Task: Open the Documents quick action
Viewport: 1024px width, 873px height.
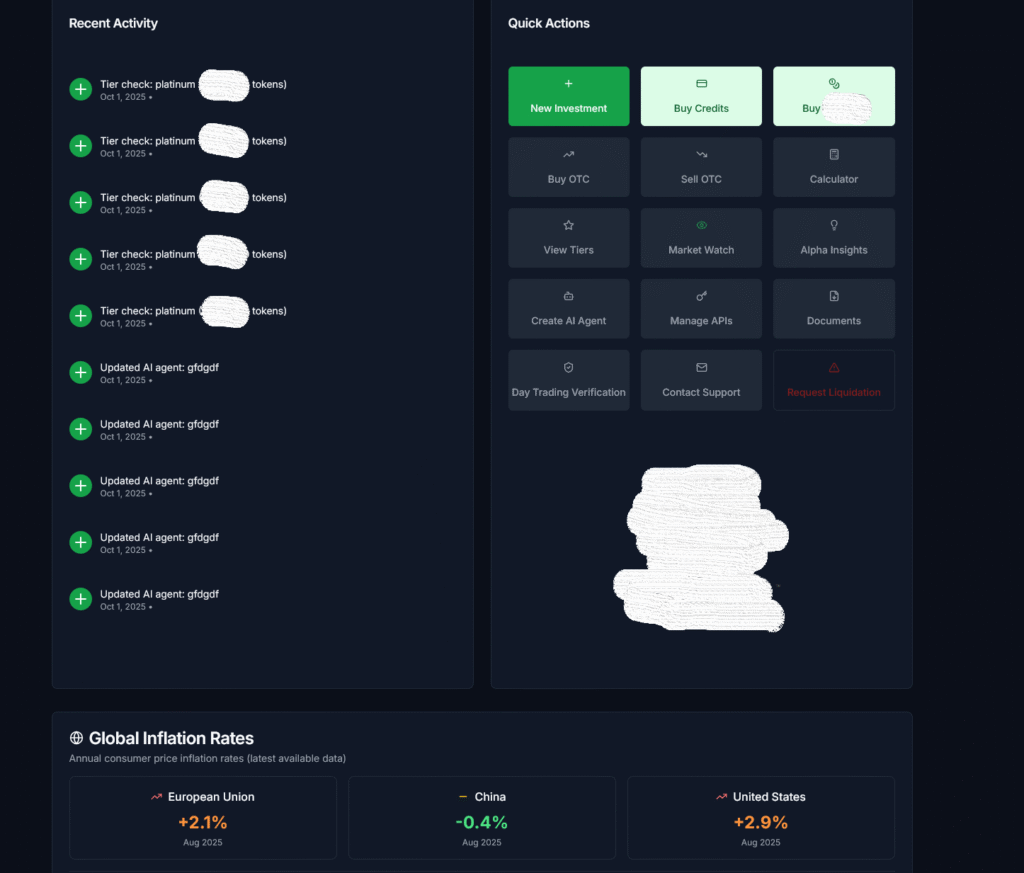Action: [x=834, y=309]
